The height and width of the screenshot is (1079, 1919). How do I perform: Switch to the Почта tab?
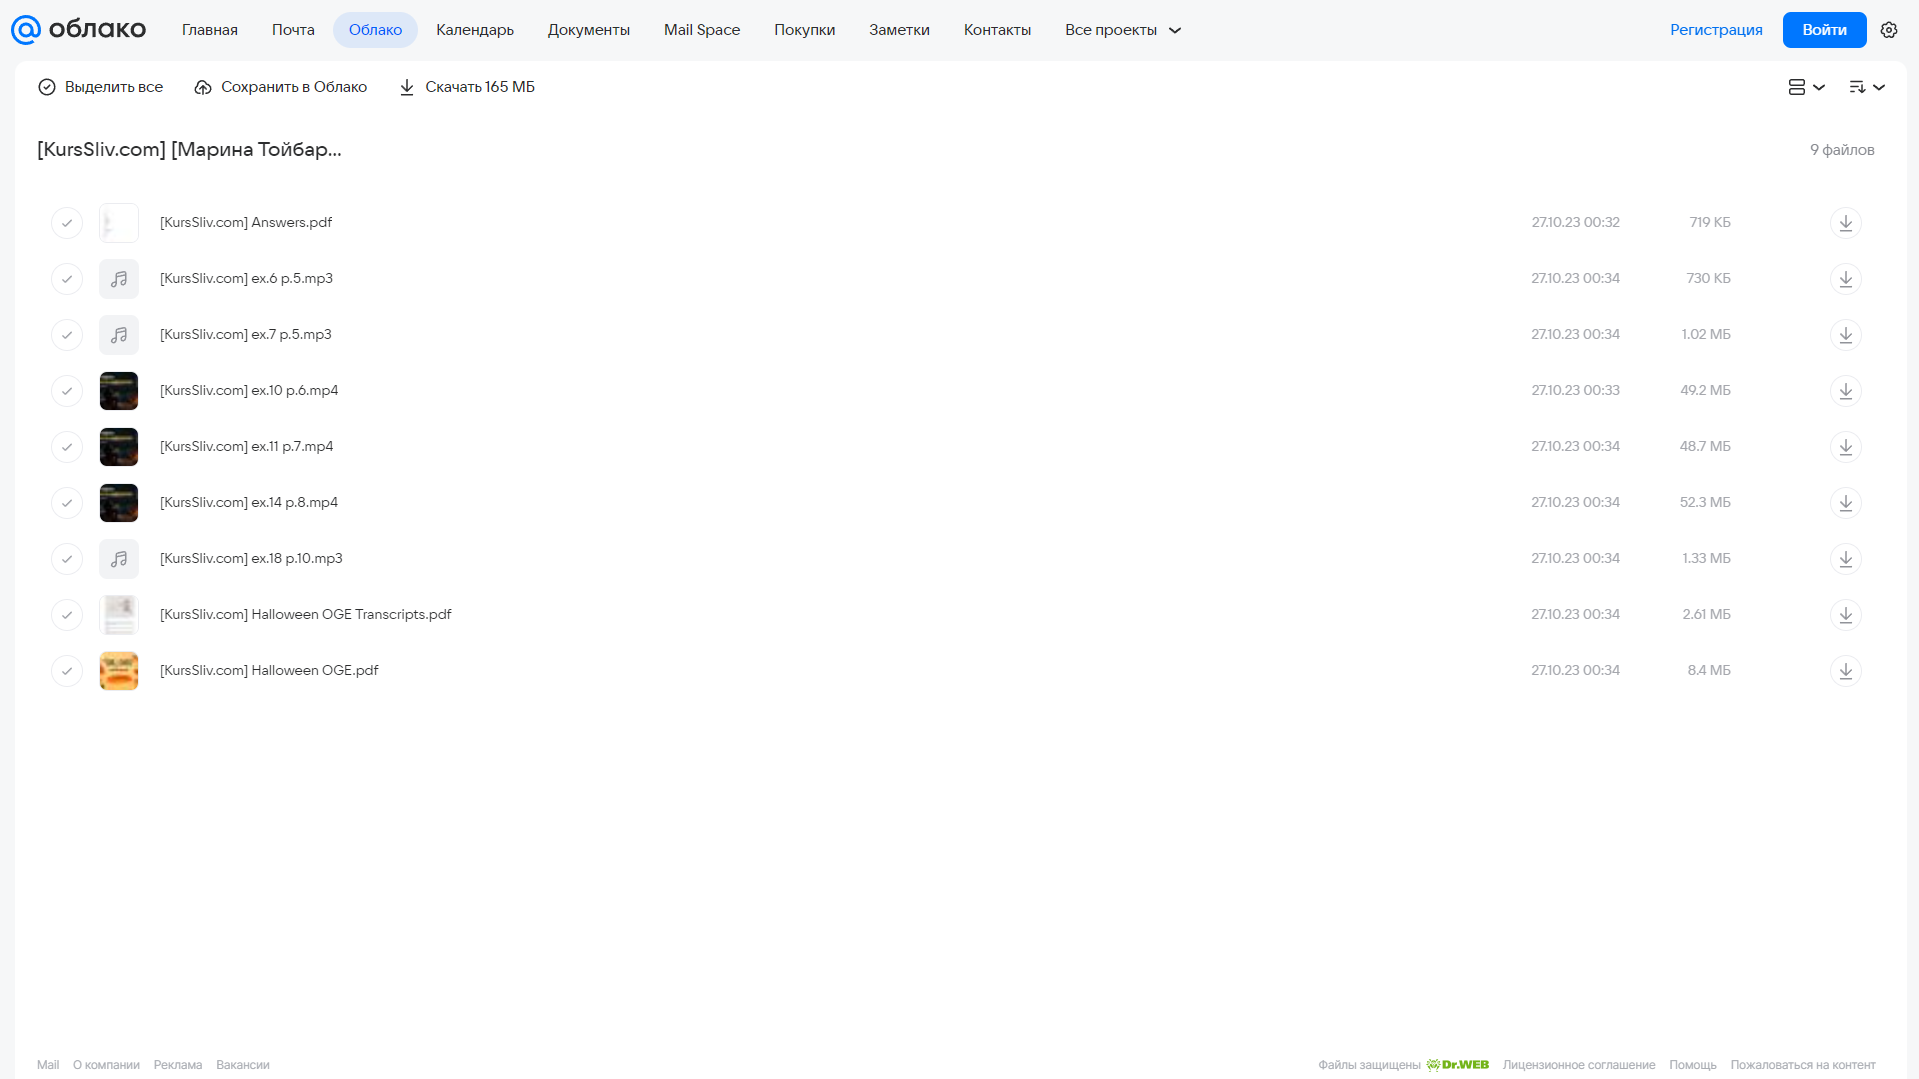(x=293, y=30)
